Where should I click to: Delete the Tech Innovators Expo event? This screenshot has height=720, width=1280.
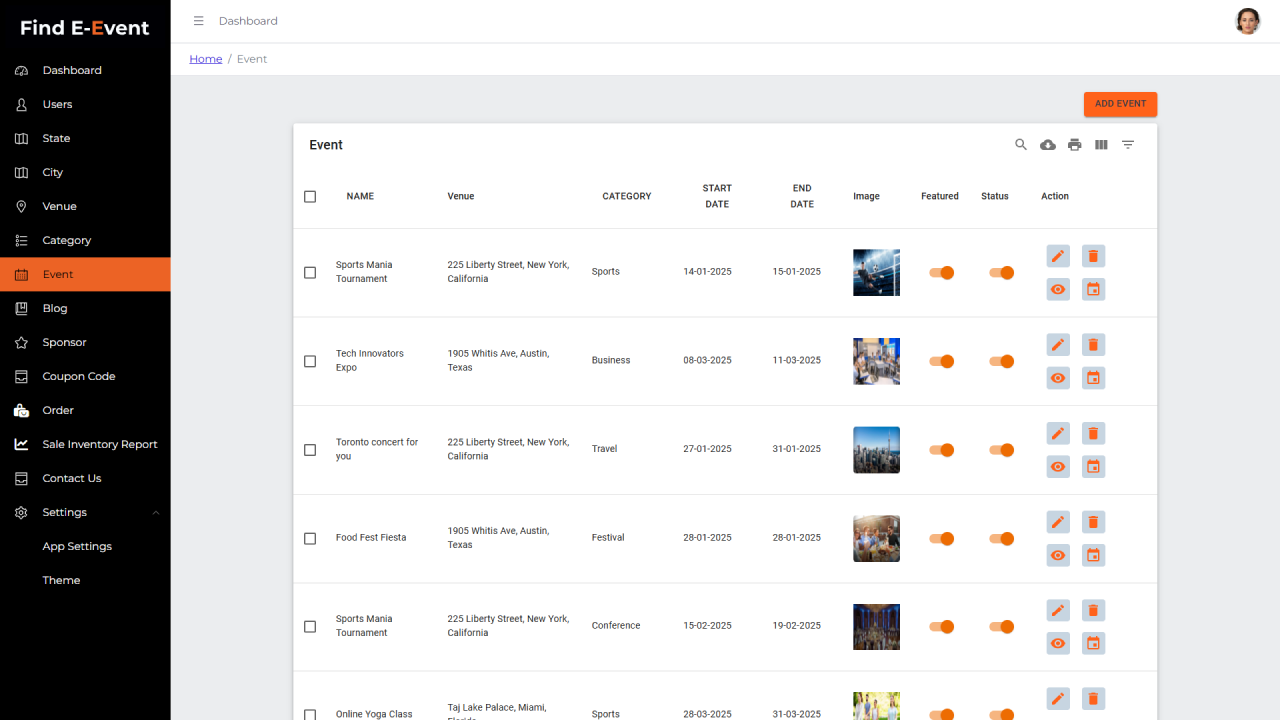click(1093, 344)
